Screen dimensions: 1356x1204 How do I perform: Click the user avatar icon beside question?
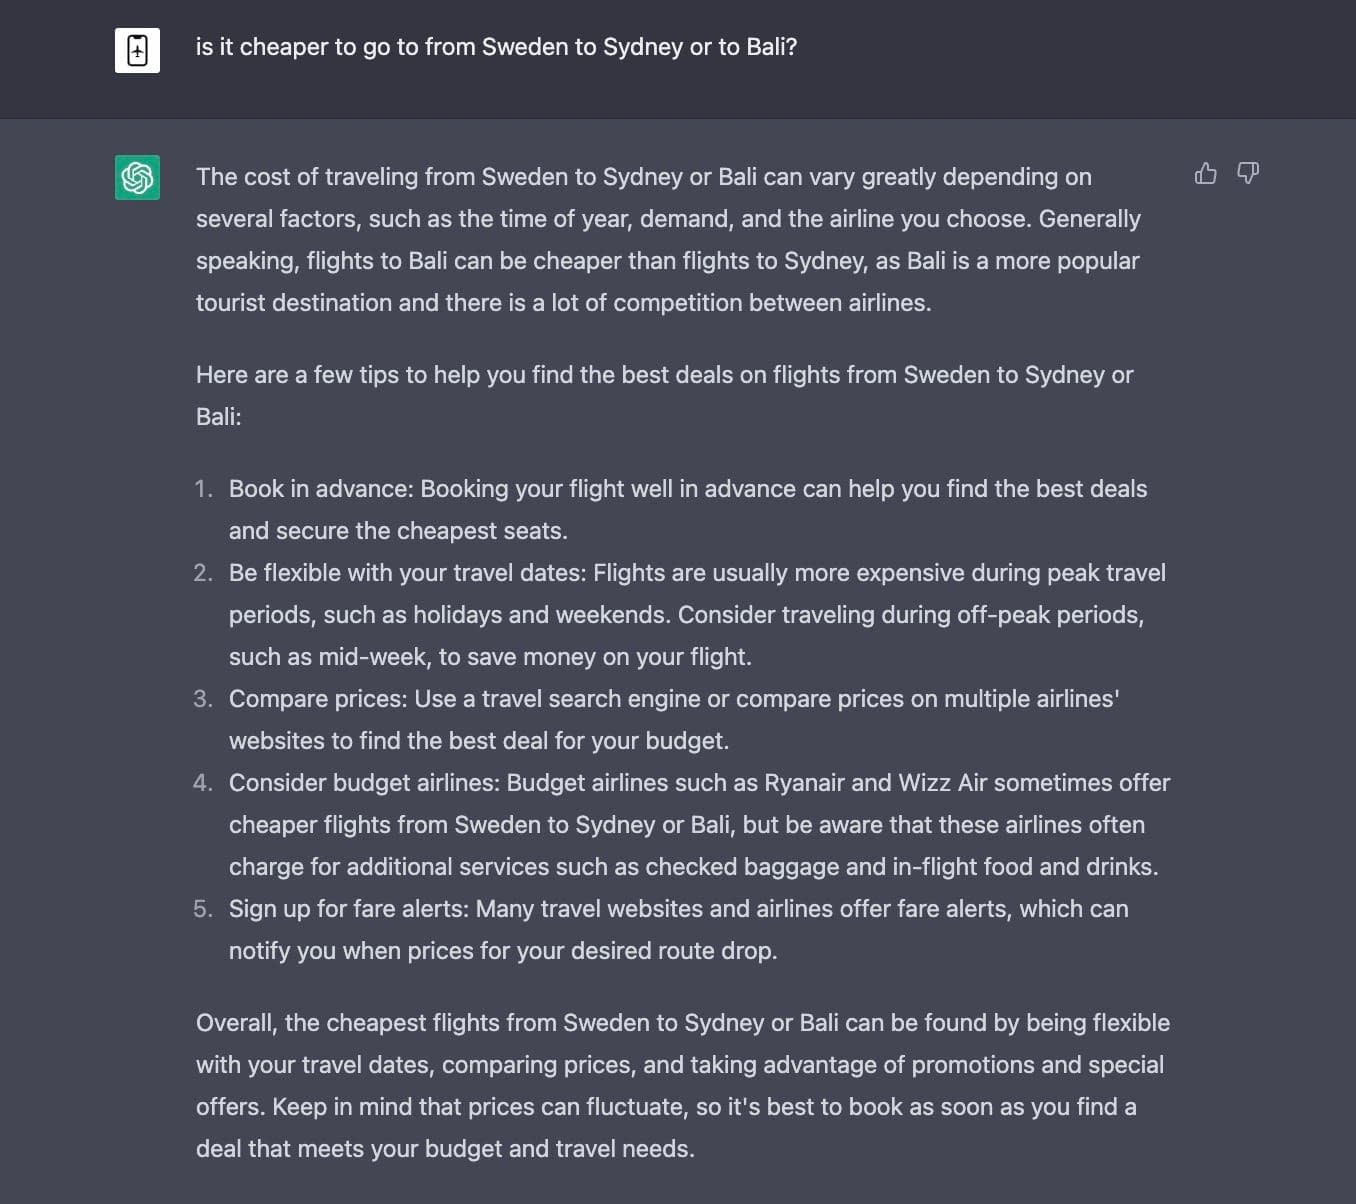click(x=137, y=50)
